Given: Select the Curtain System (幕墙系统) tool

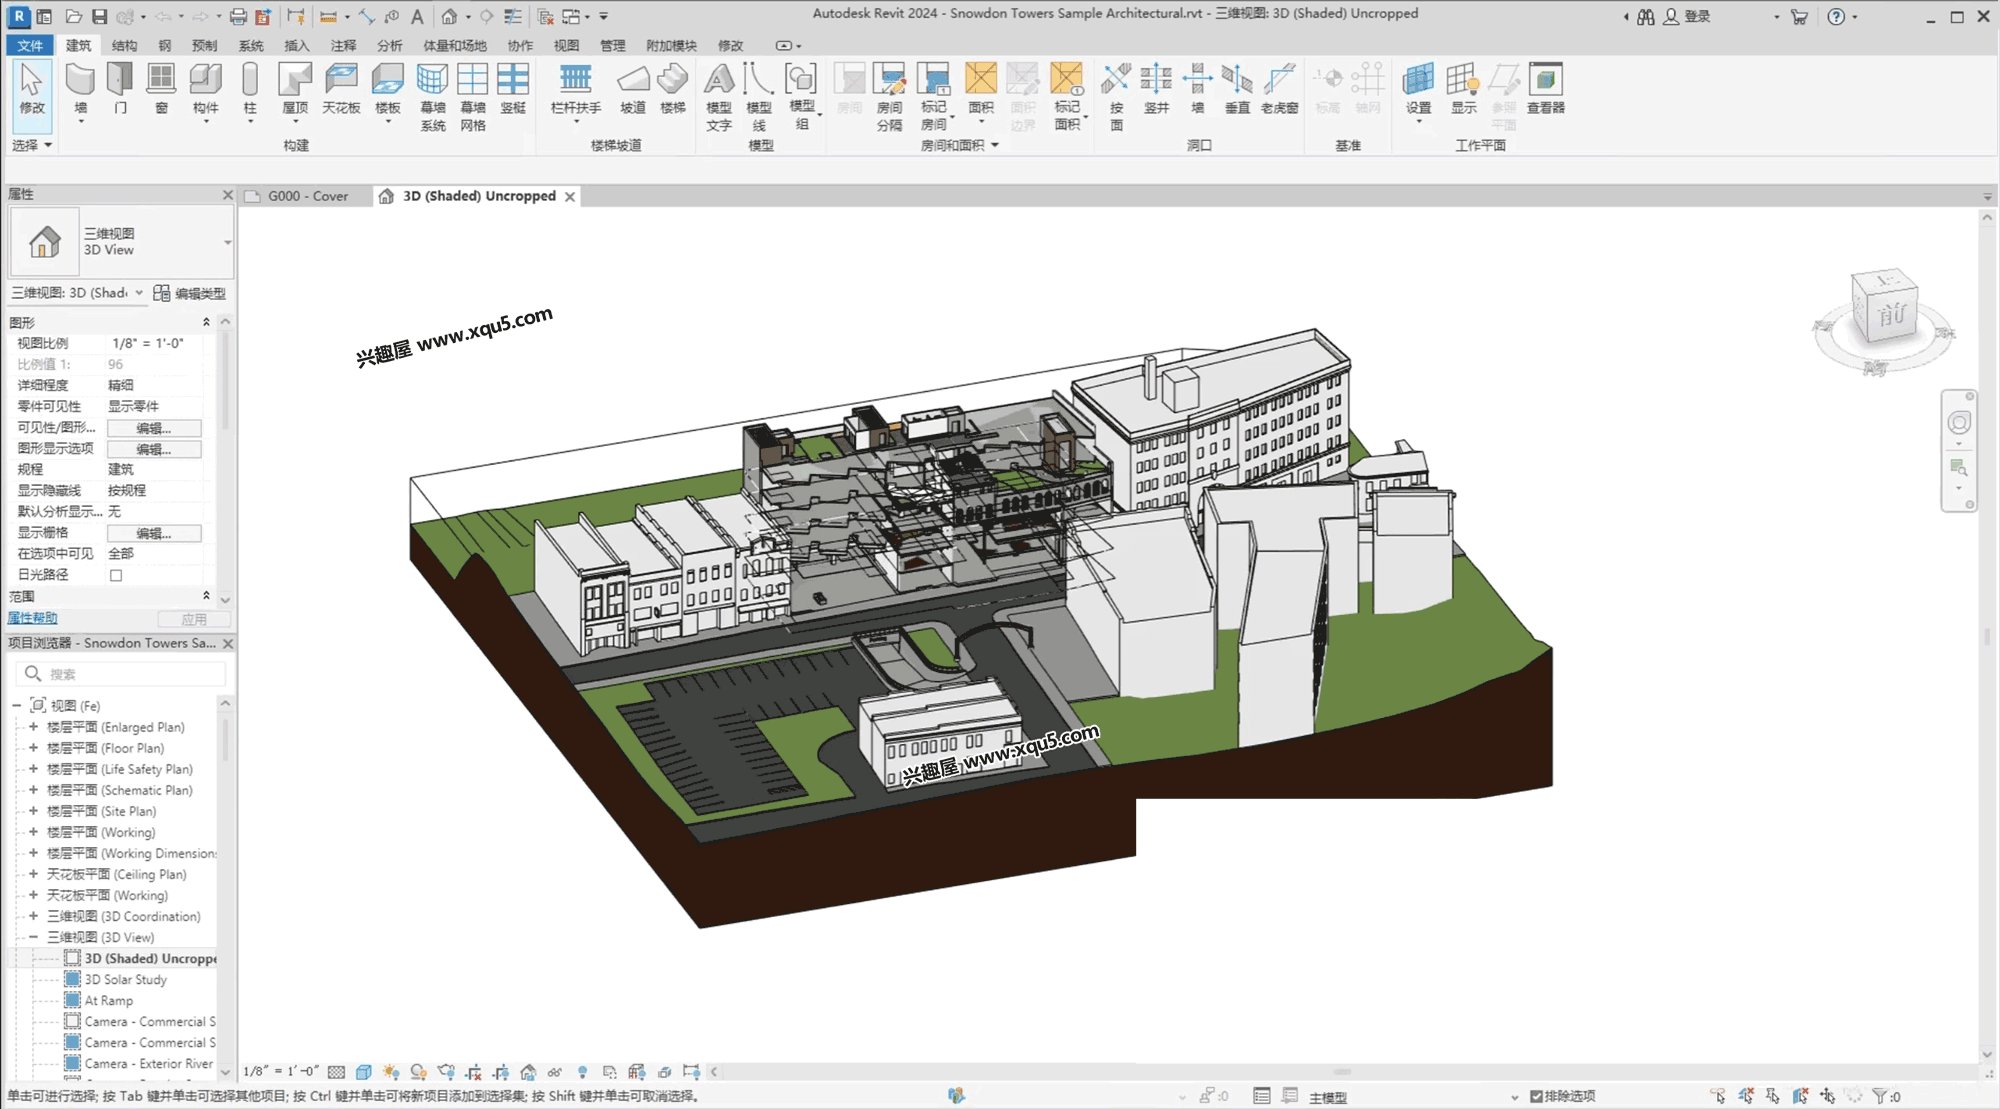Looking at the screenshot, I should (x=432, y=96).
